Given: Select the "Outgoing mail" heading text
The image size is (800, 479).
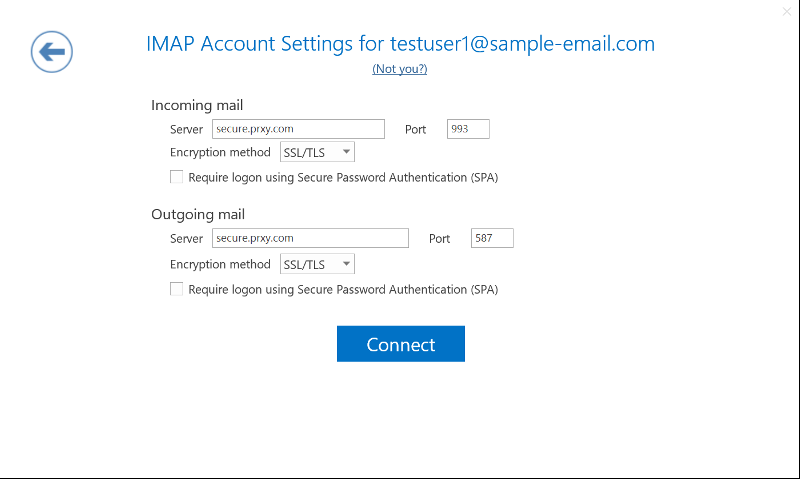Looking at the screenshot, I should coord(198,214).
